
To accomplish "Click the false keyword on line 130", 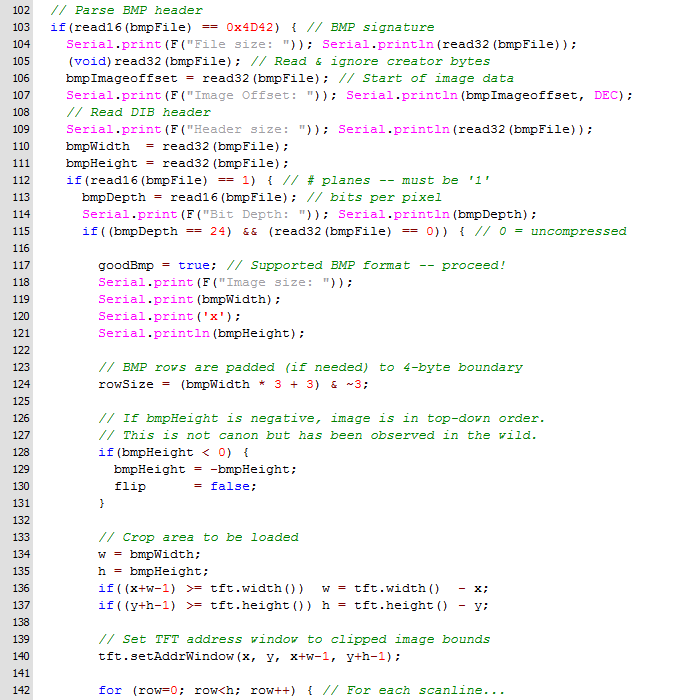I will [230, 486].
